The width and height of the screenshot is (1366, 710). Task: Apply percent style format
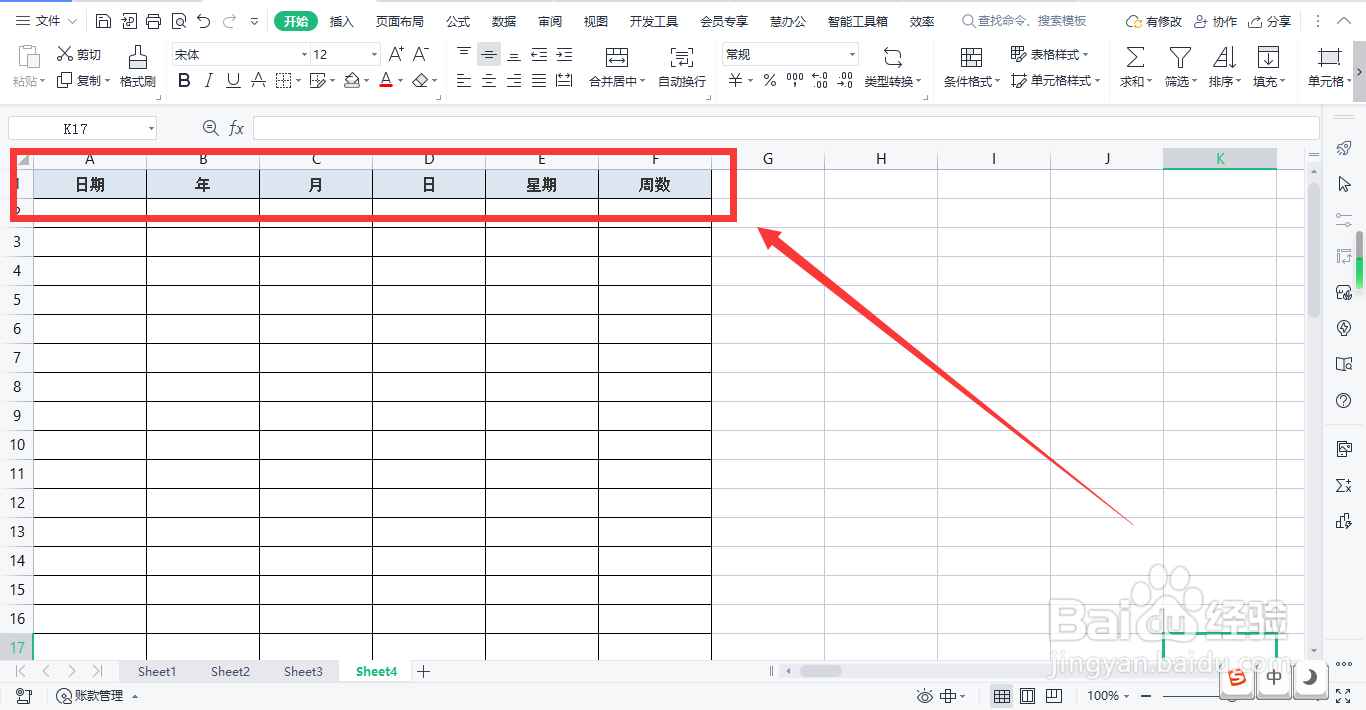(x=770, y=81)
